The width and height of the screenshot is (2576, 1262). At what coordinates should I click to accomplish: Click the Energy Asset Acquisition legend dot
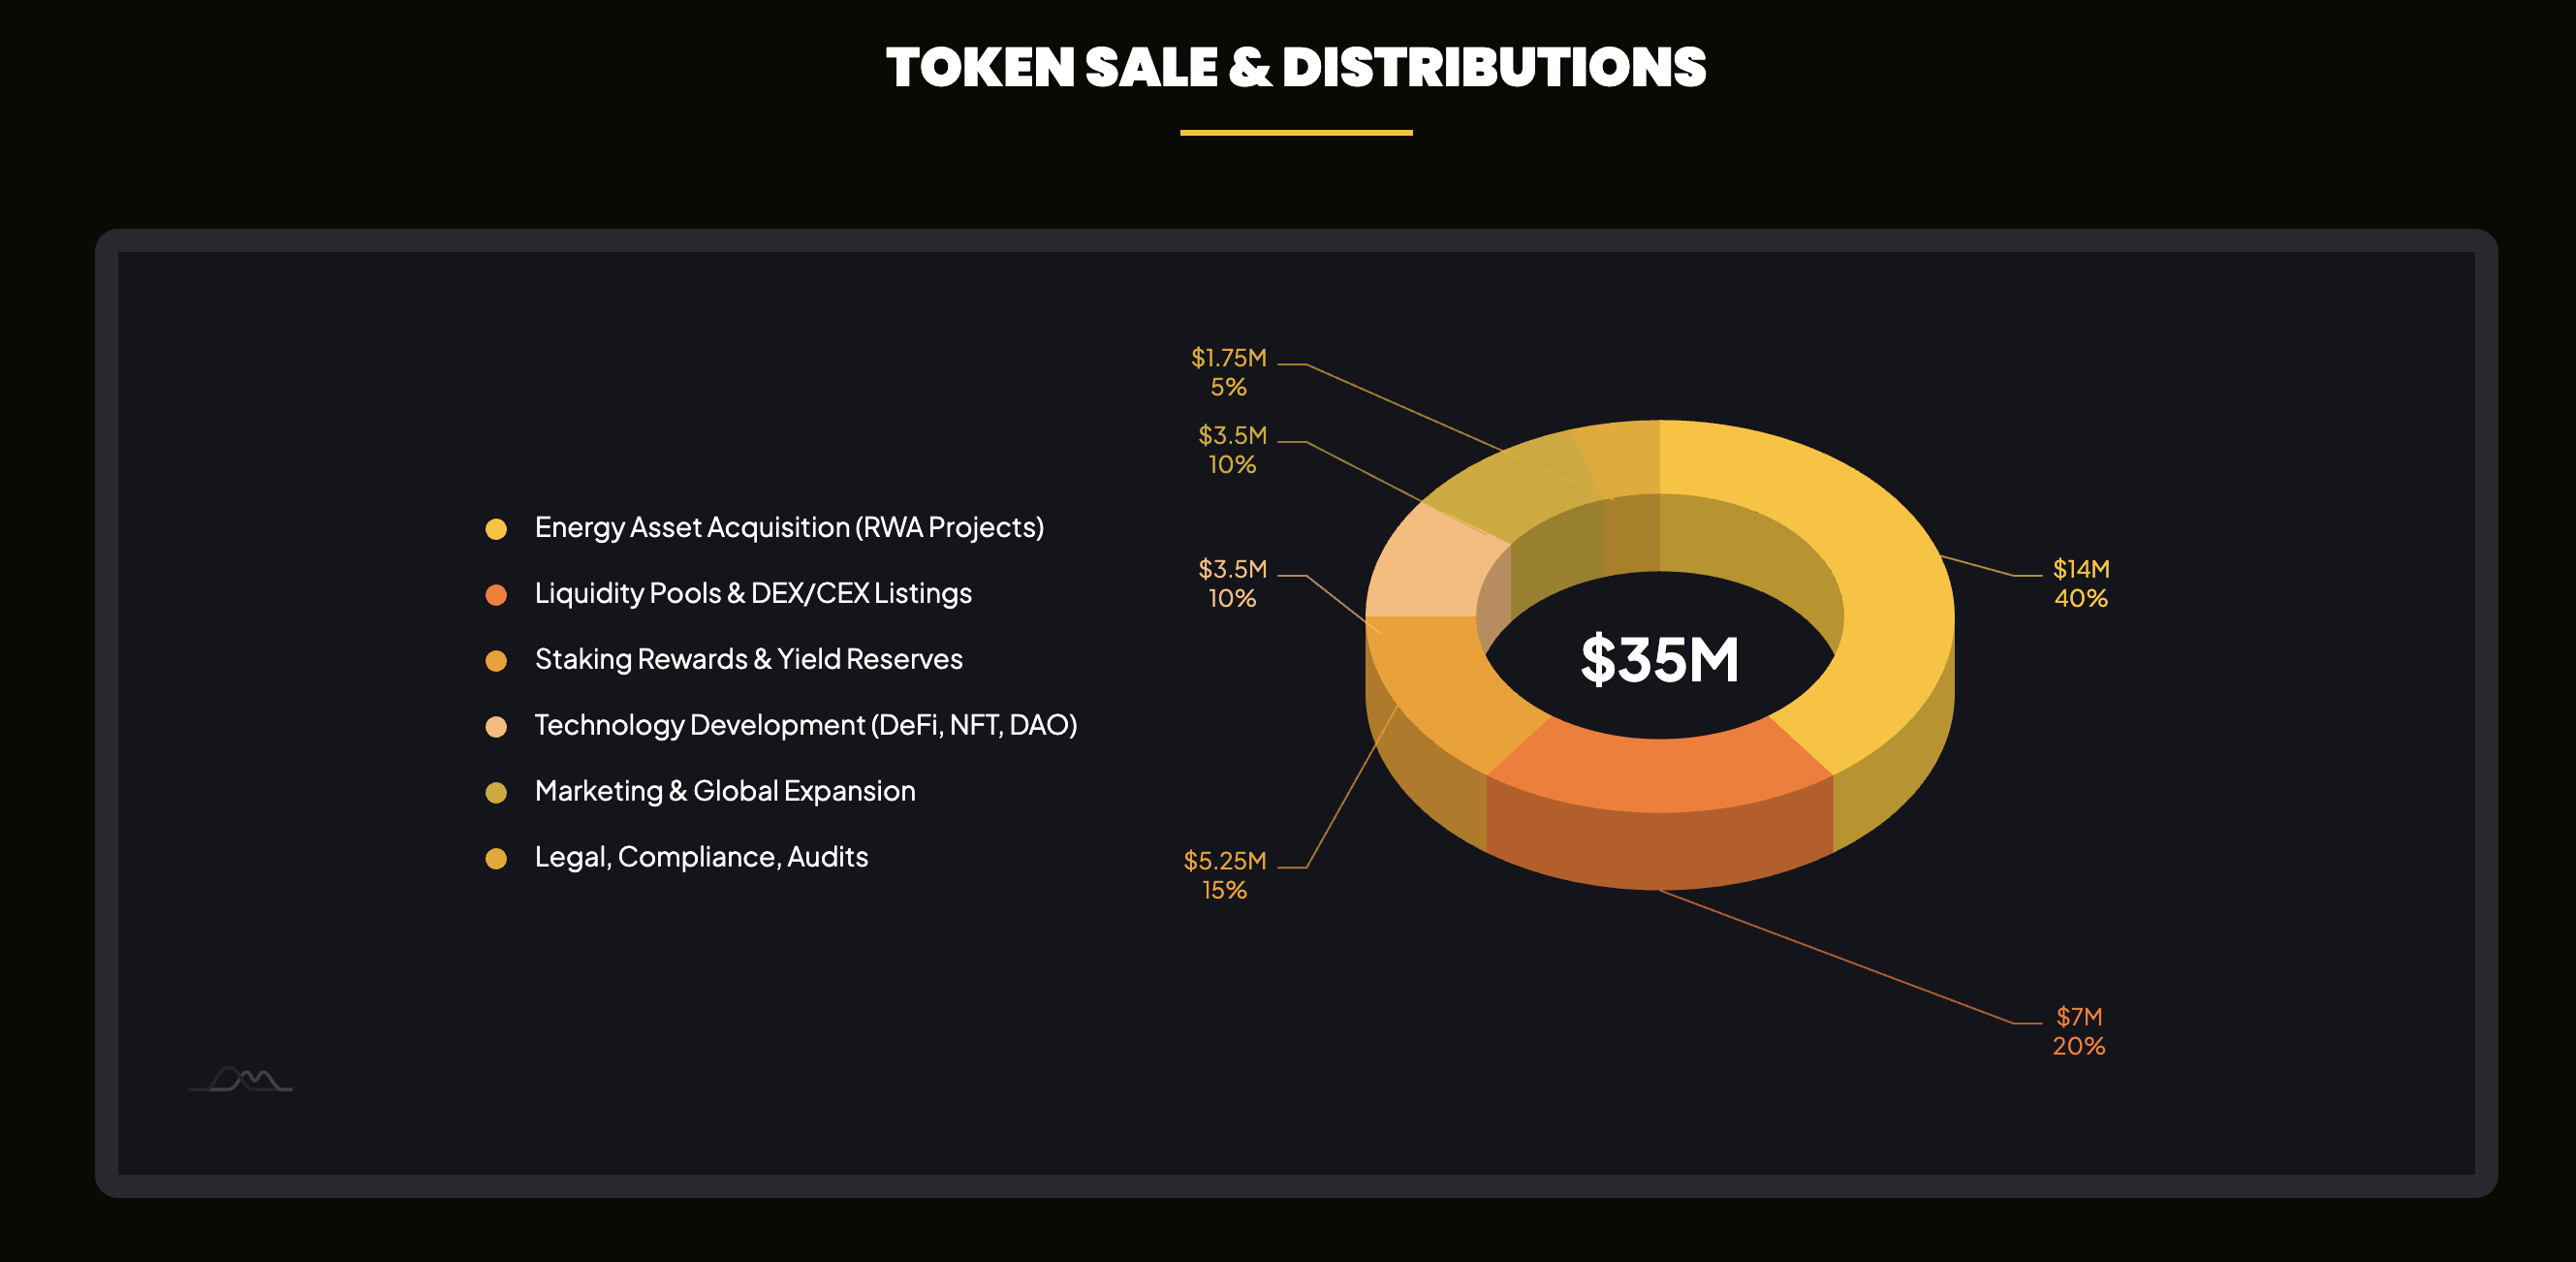pos(496,528)
